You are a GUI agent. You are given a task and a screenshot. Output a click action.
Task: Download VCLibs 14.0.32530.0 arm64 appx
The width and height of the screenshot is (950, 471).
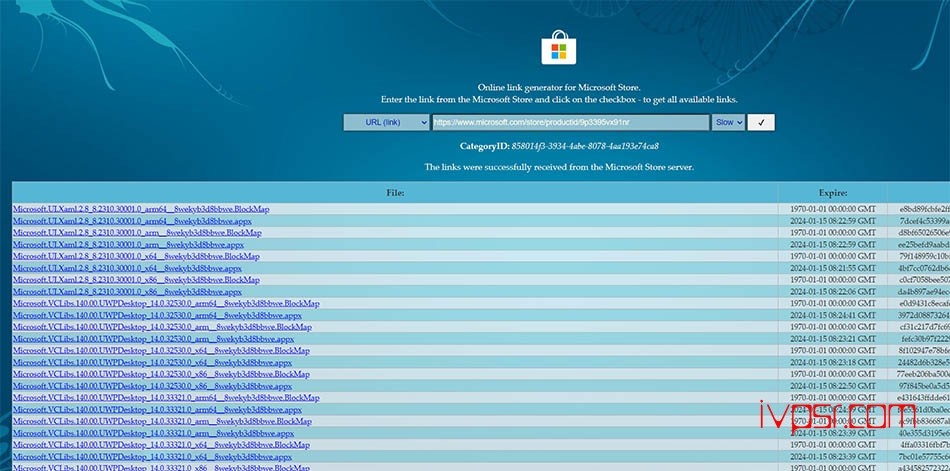click(157, 316)
